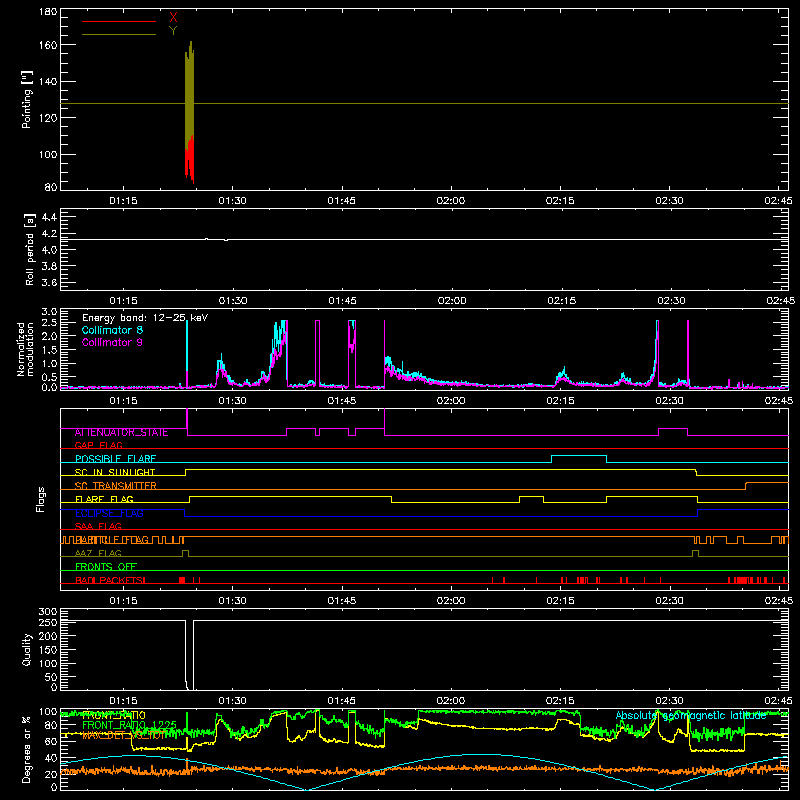
Task: Click the 250 tick on Quality axis
Action: 48,622
